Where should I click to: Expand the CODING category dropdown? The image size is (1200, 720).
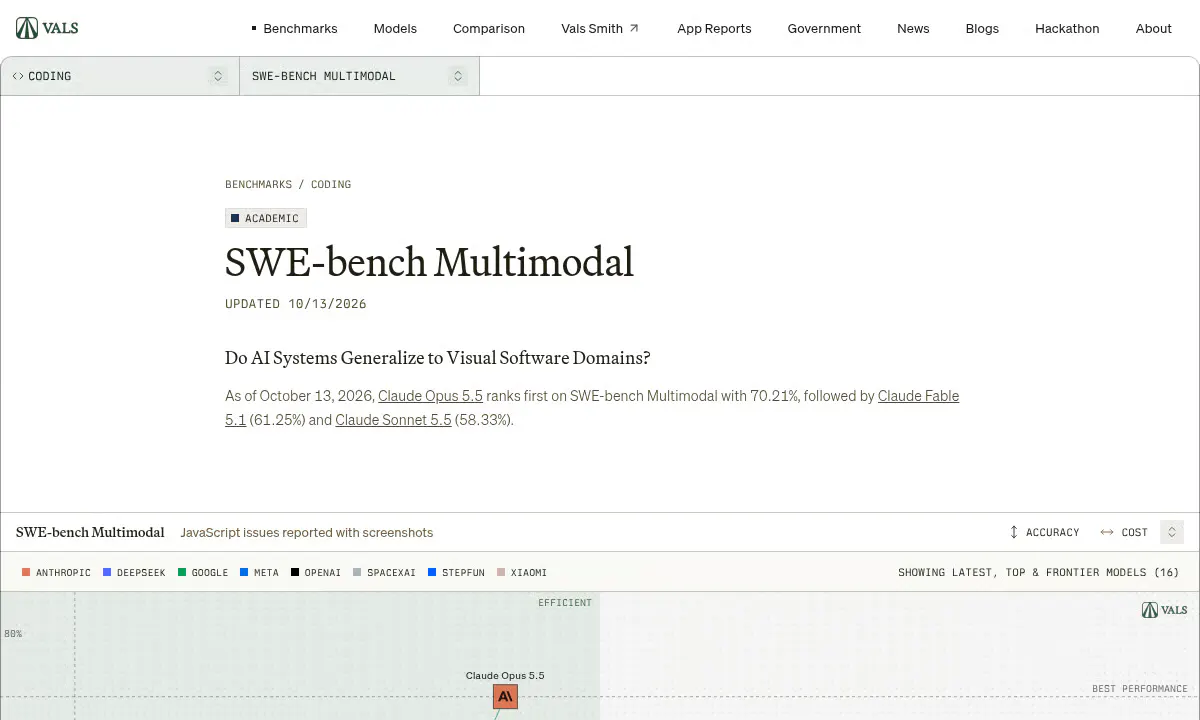(120, 76)
